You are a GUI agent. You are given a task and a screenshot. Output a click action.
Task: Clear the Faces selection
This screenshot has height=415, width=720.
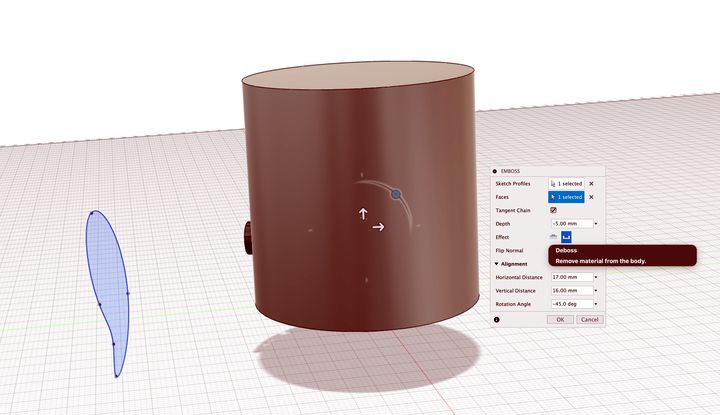click(x=591, y=197)
